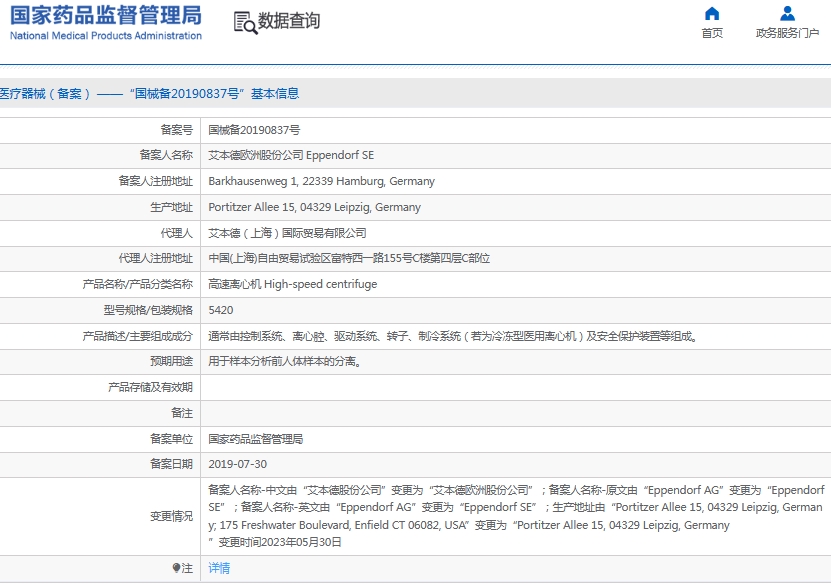Click the 型号规格/包装规格 label

coord(148,310)
